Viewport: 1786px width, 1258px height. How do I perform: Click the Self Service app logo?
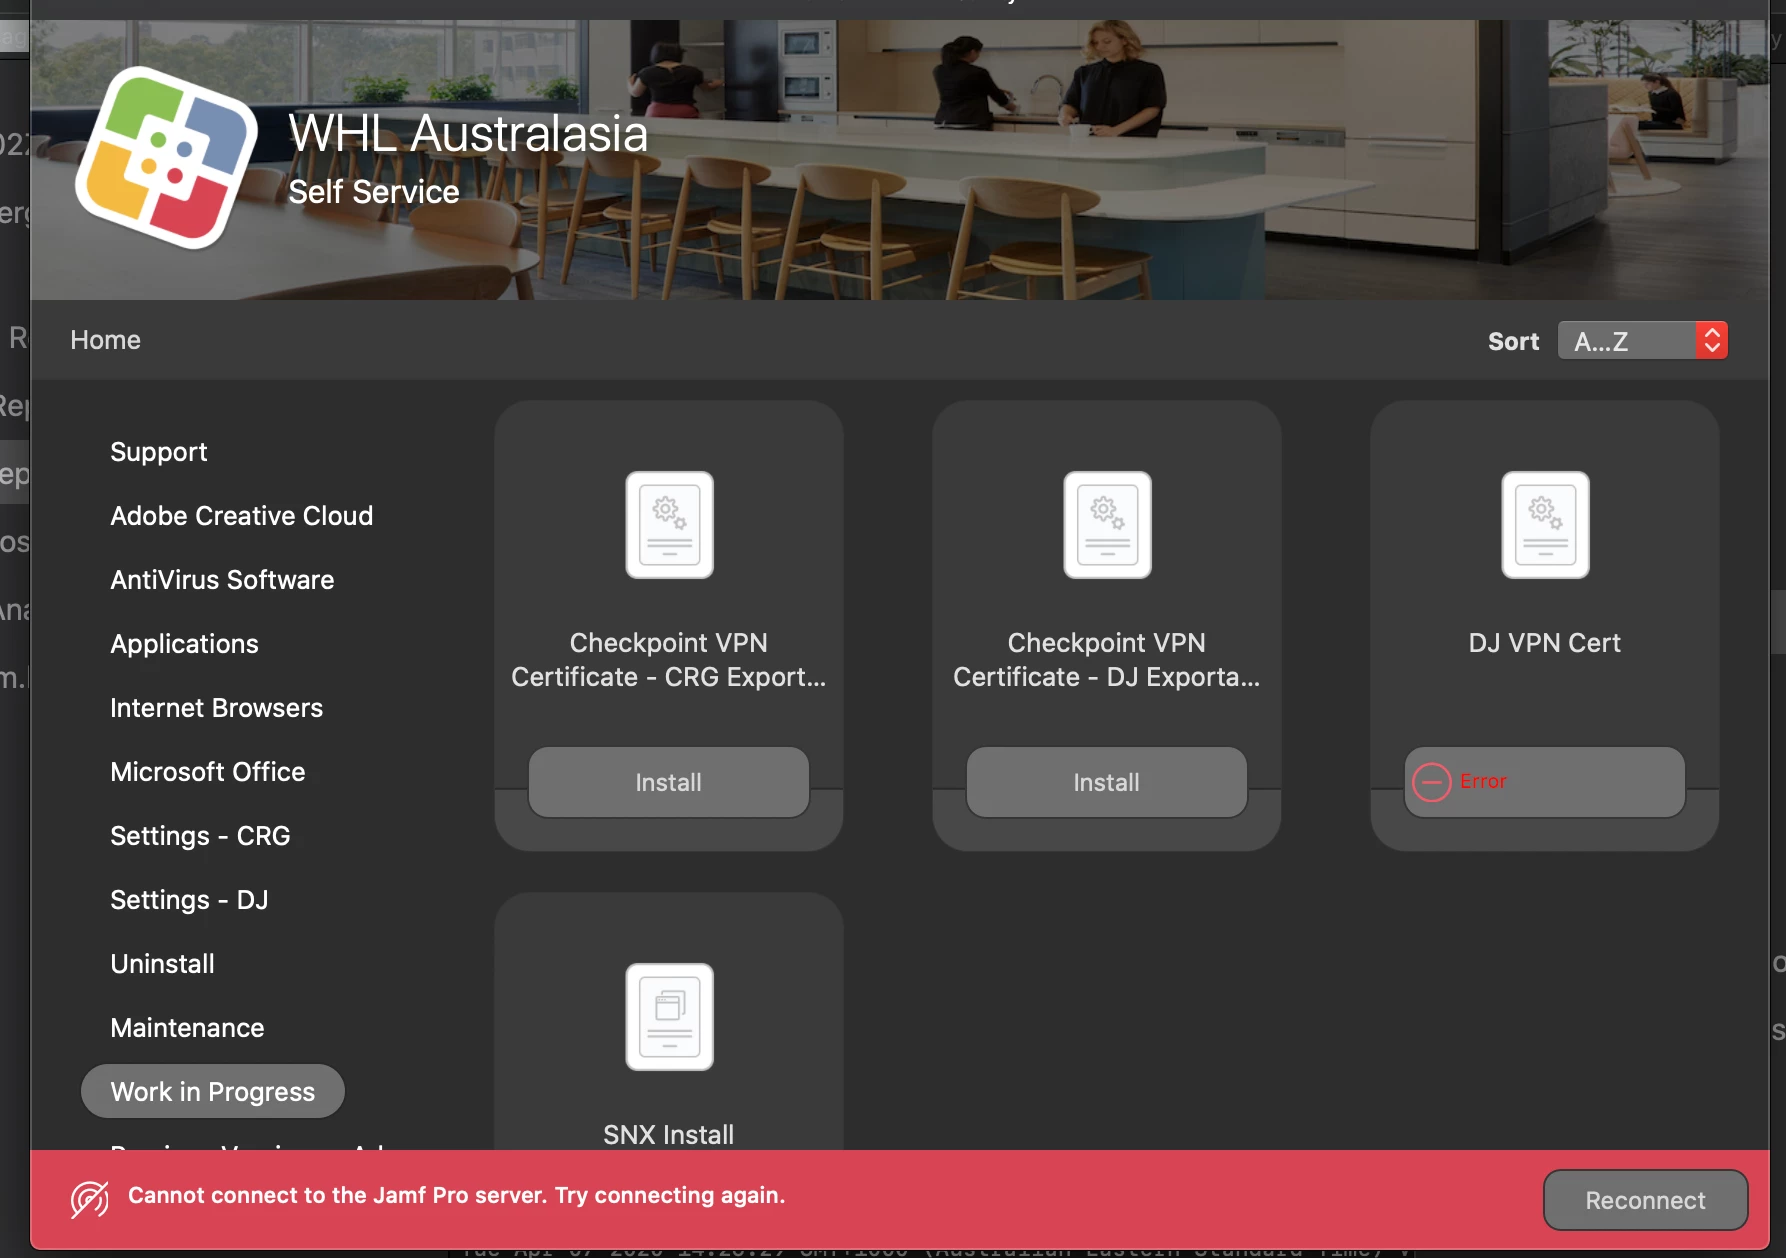pyautogui.click(x=167, y=157)
